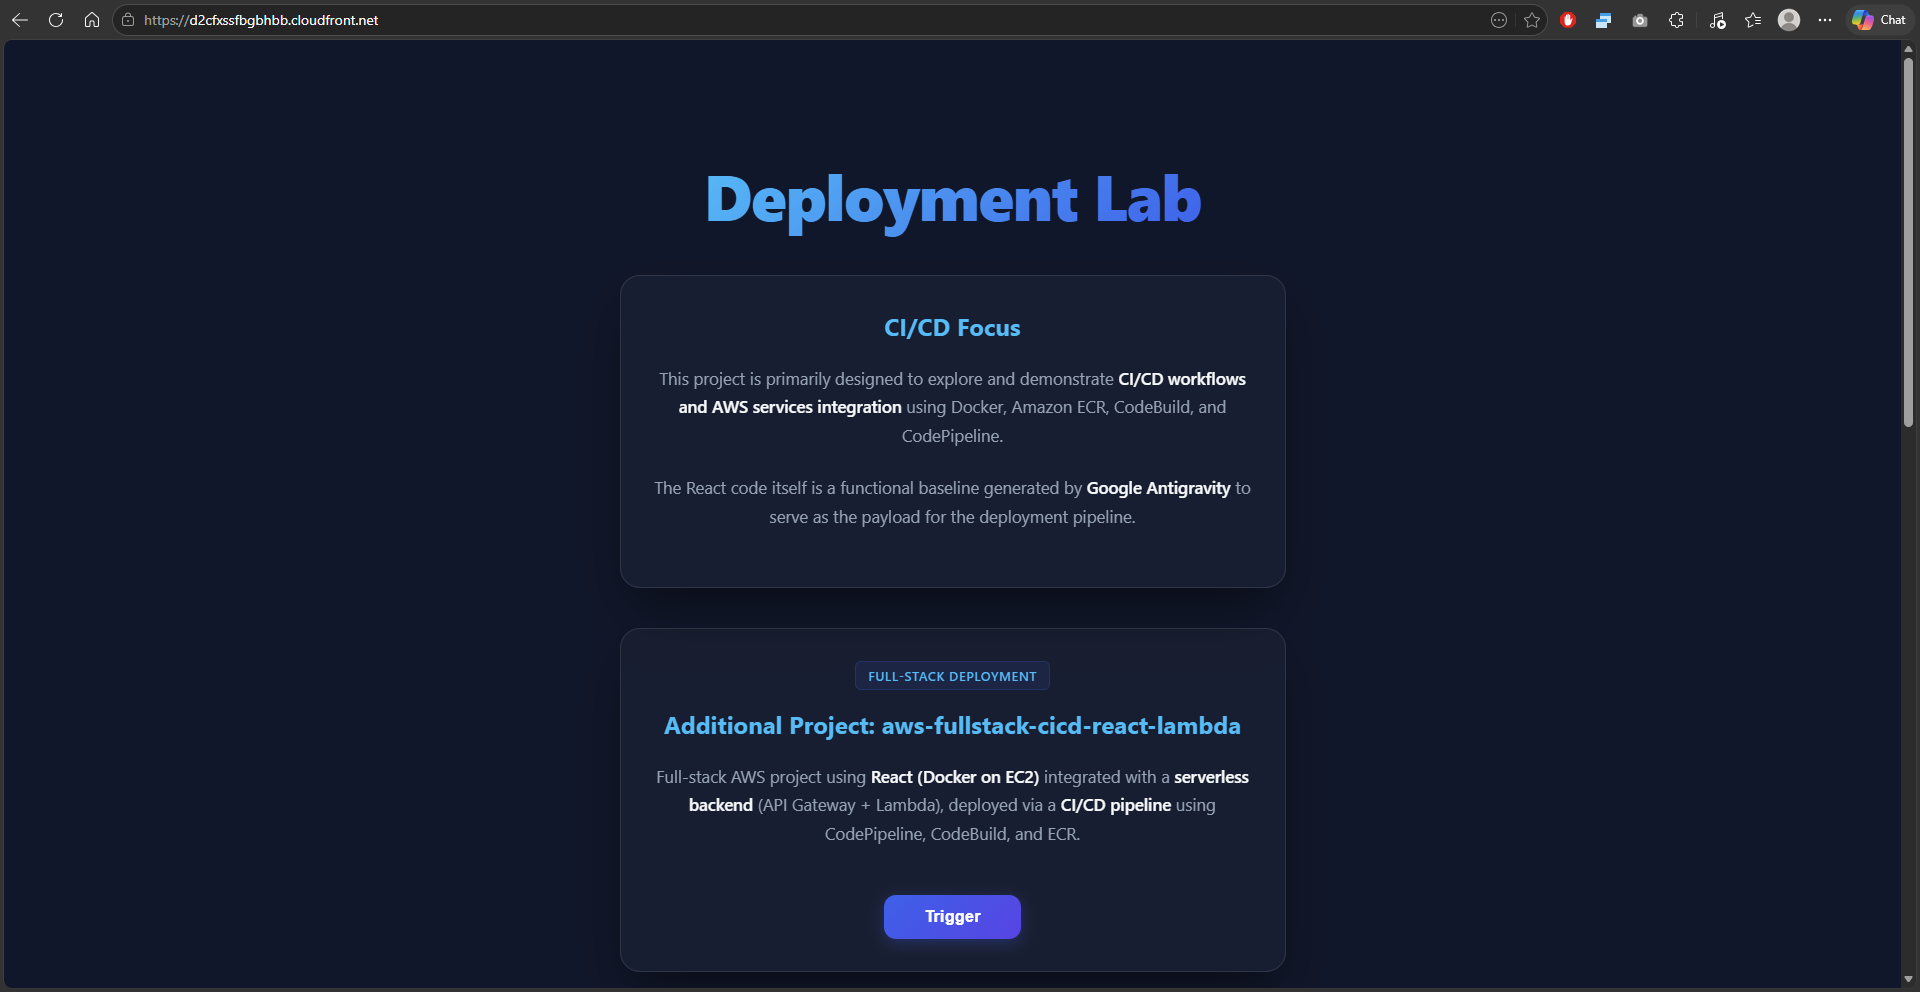This screenshot has width=1920, height=992.
Task: Open the media control music icon
Action: pyautogui.click(x=1717, y=20)
